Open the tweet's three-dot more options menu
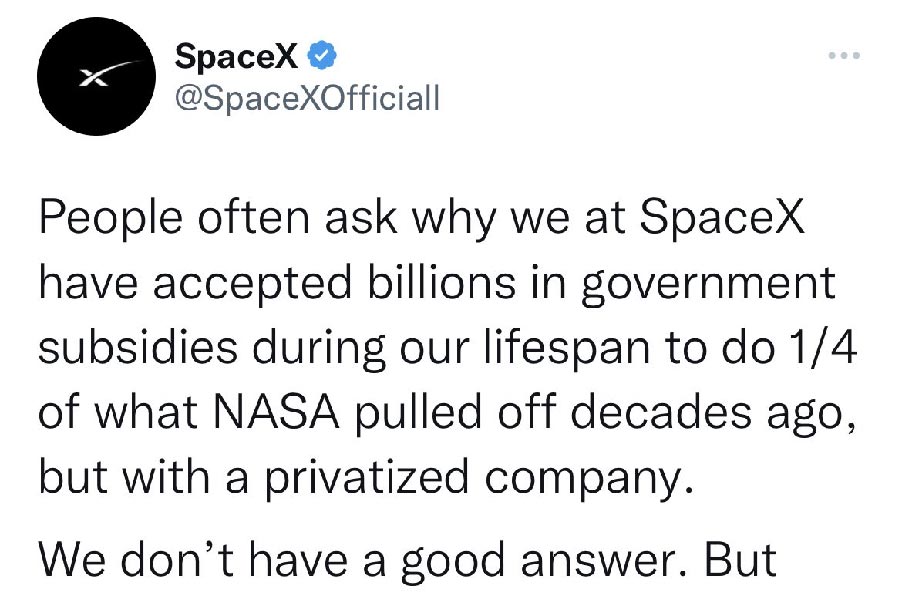Image resolution: width=900 pixels, height=600 pixels. 844,56
